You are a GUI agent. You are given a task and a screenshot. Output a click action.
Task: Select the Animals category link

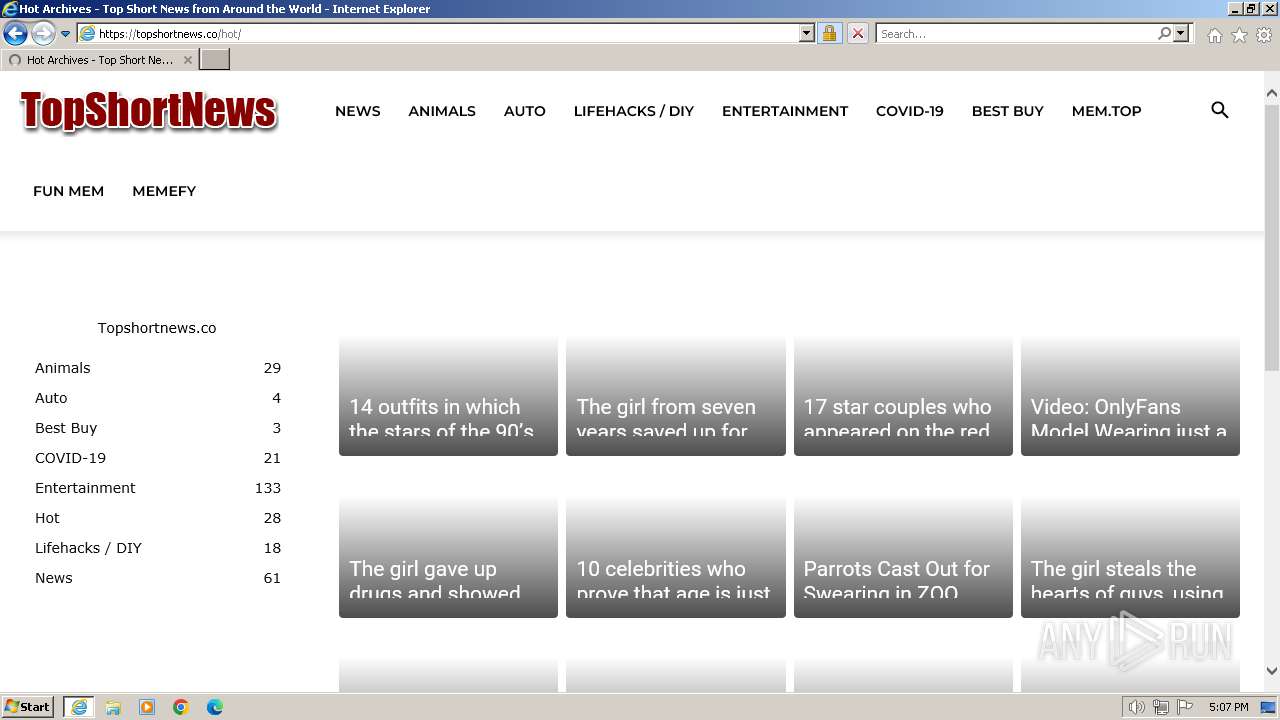62,368
